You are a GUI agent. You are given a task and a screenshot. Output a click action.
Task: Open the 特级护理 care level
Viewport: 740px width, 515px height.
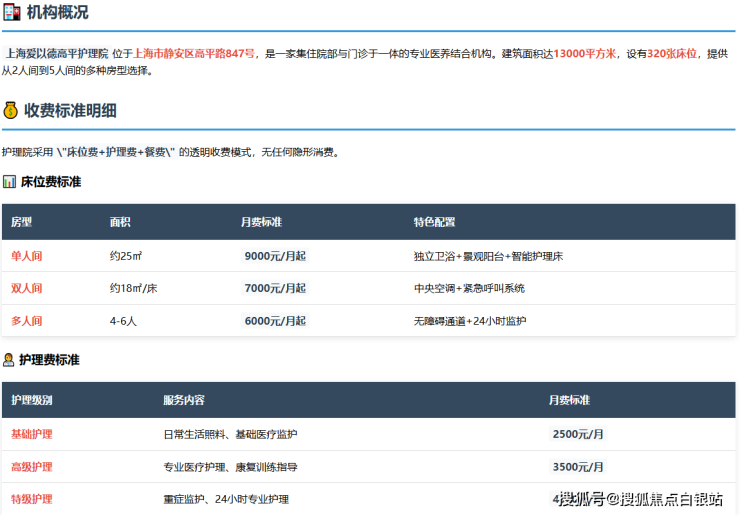click(31, 499)
